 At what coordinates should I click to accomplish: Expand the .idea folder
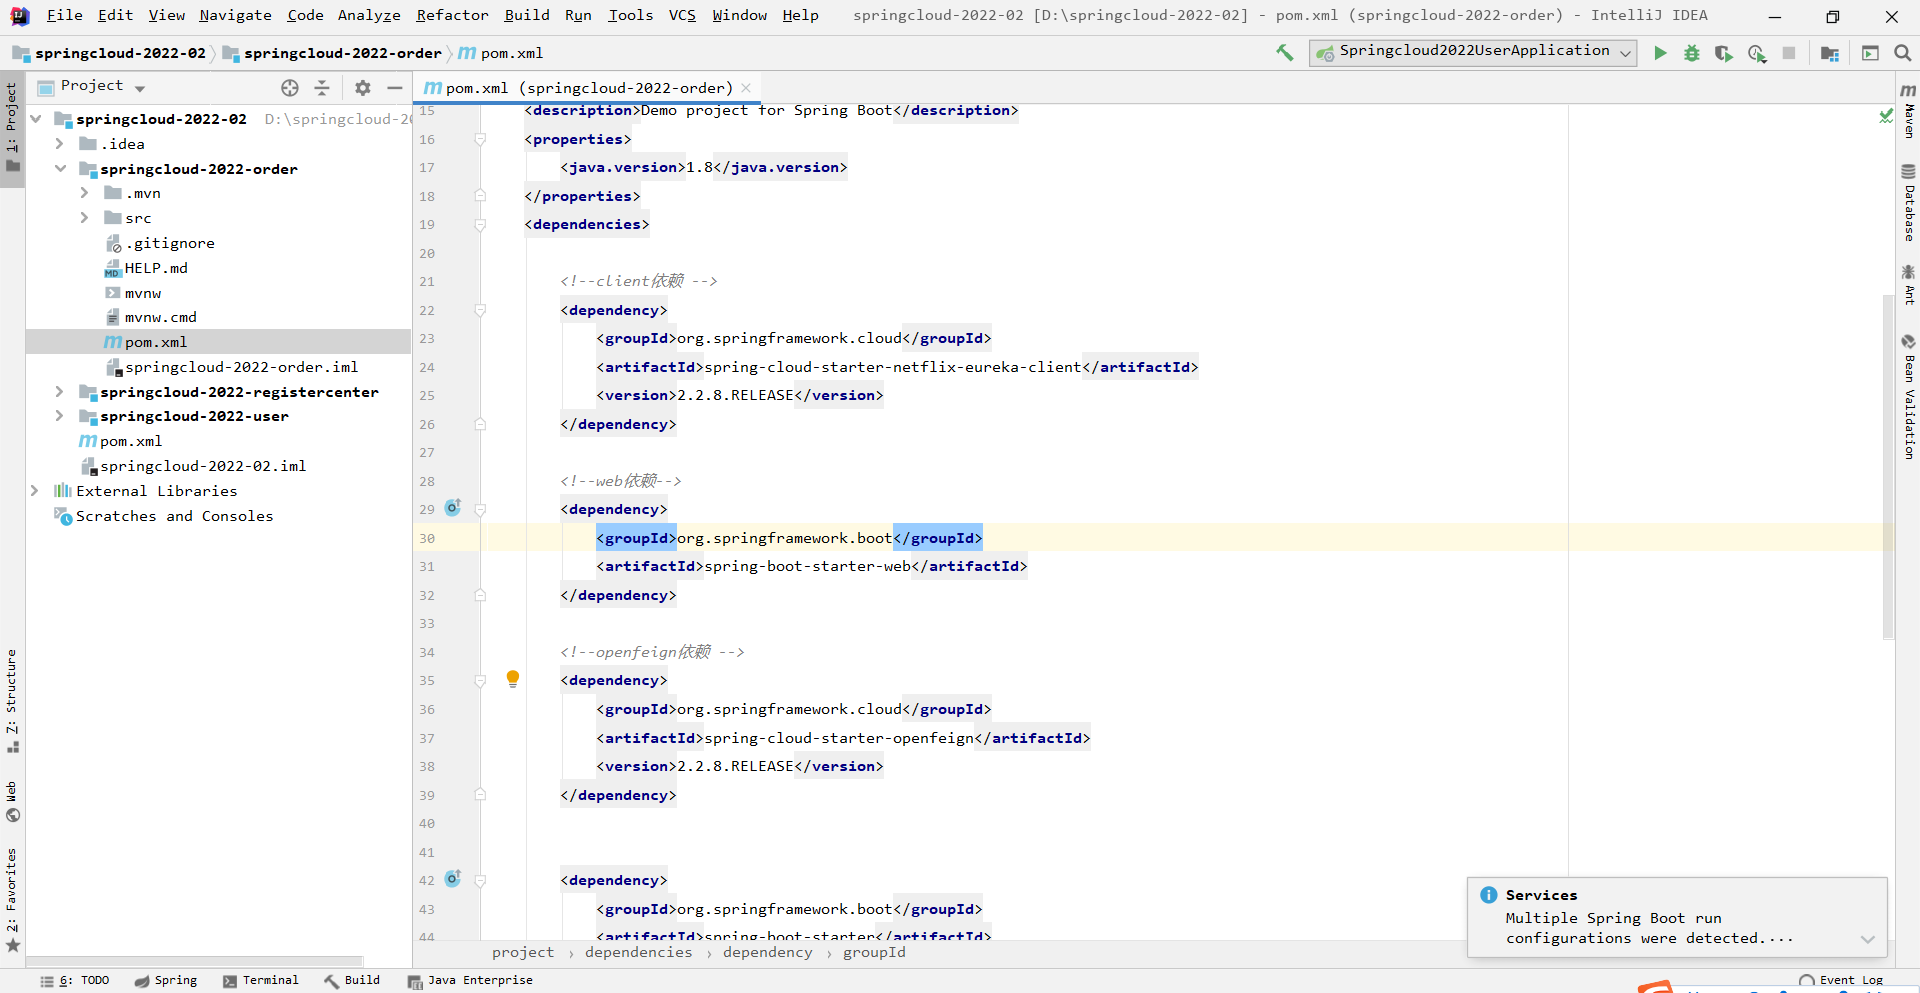click(x=60, y=144)
